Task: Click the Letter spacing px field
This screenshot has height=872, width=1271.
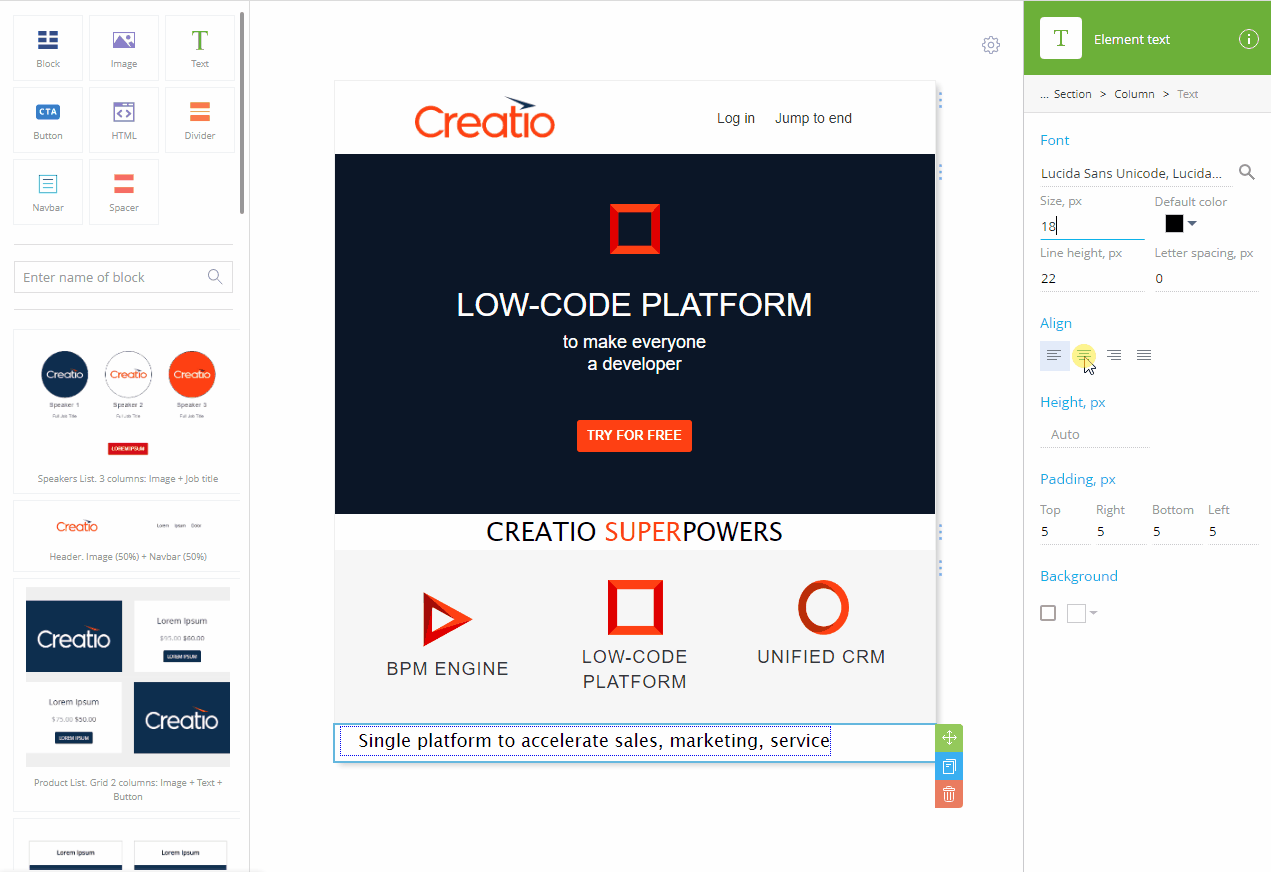Action: pos(1206,278)
